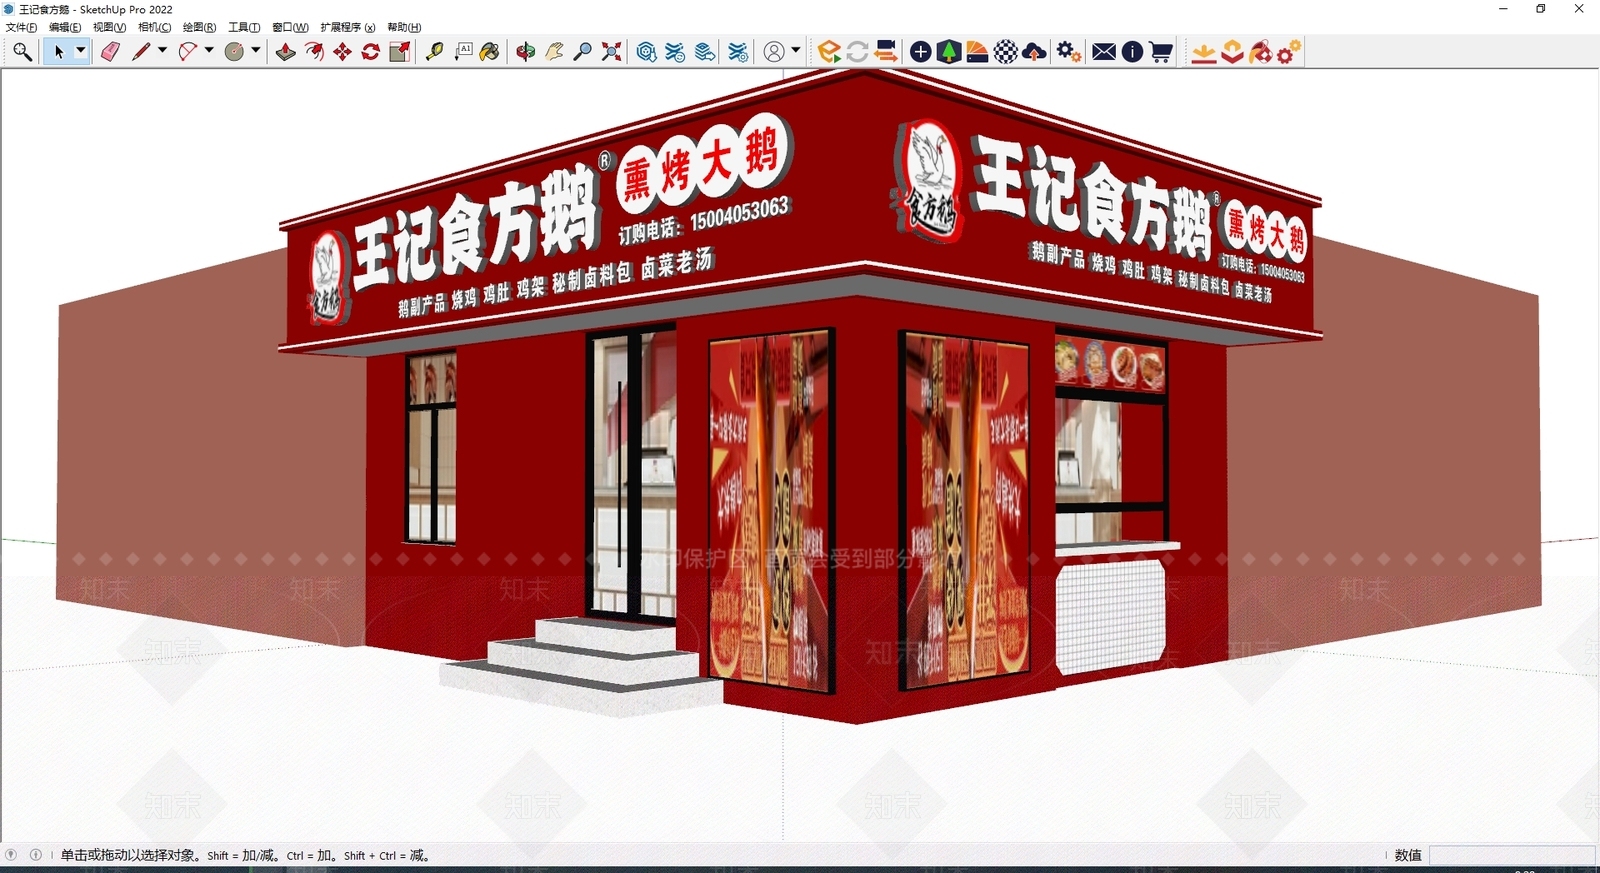Activate the Rotate tool
This screenshot has width=1600, height=873.
click(370, 52)
